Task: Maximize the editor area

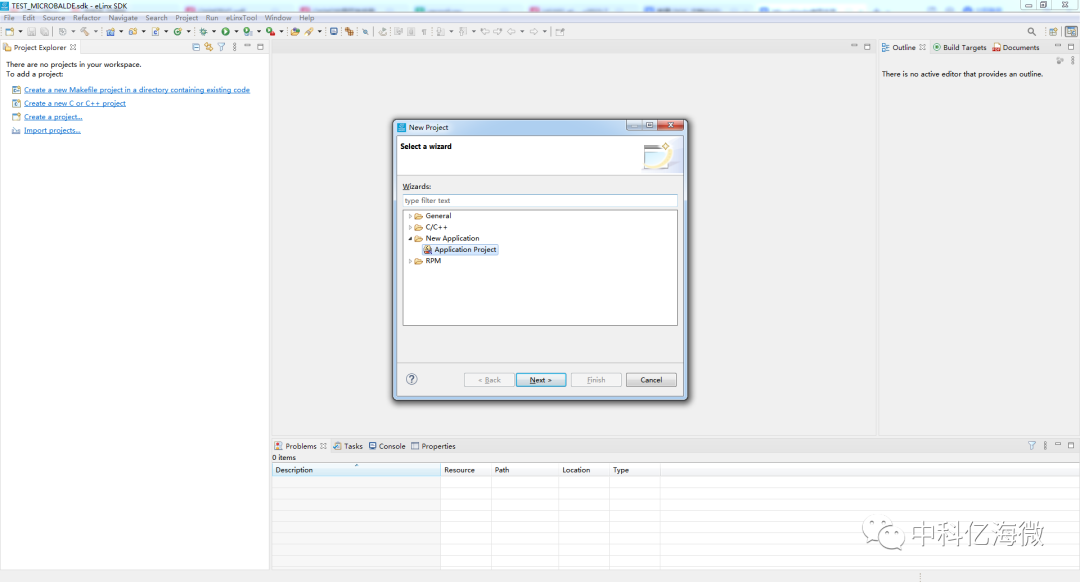Action: pyautogui.click(x=867, y=47)
